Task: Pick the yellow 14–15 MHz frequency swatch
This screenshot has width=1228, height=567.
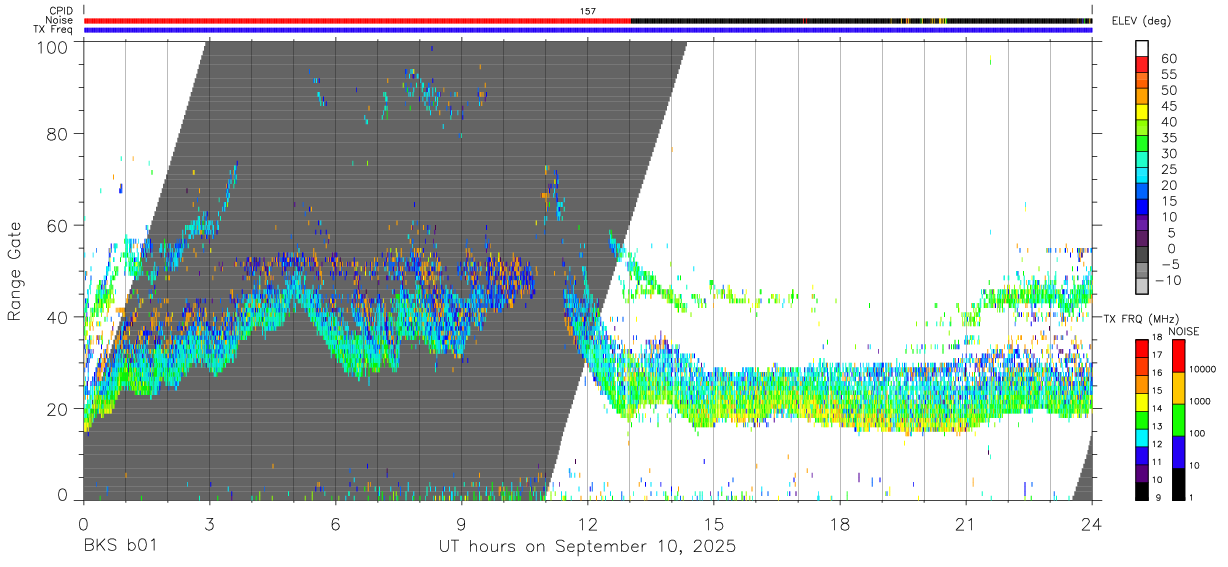Action: tap(1141, 401)
